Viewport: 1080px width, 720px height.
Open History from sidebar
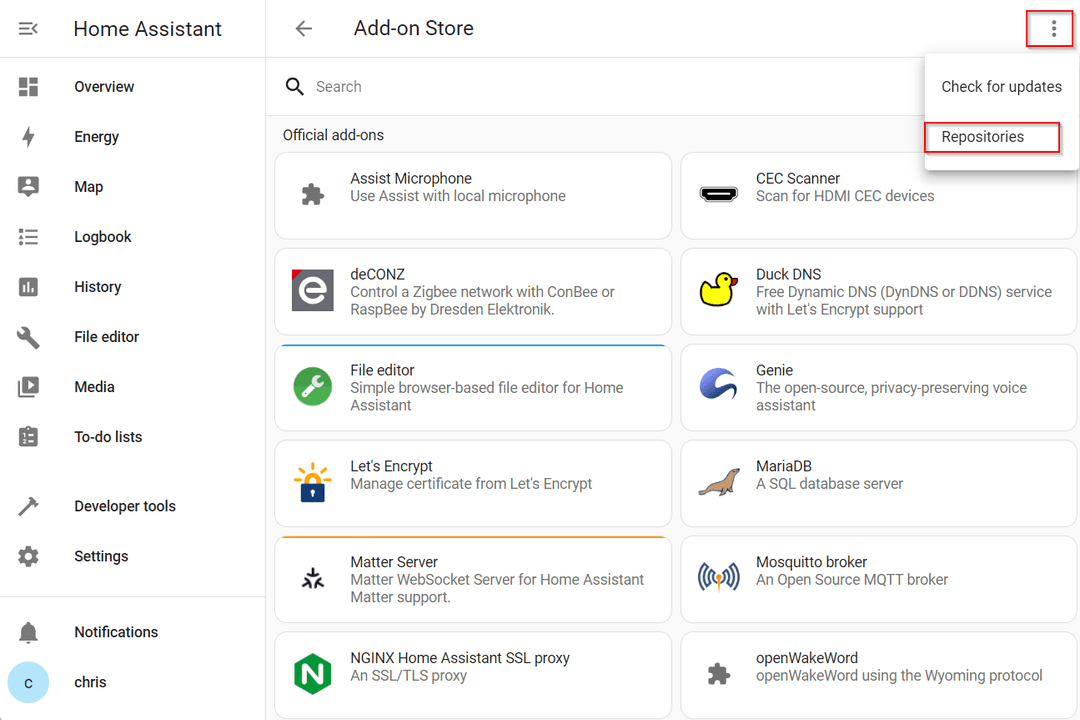(132, 287)
